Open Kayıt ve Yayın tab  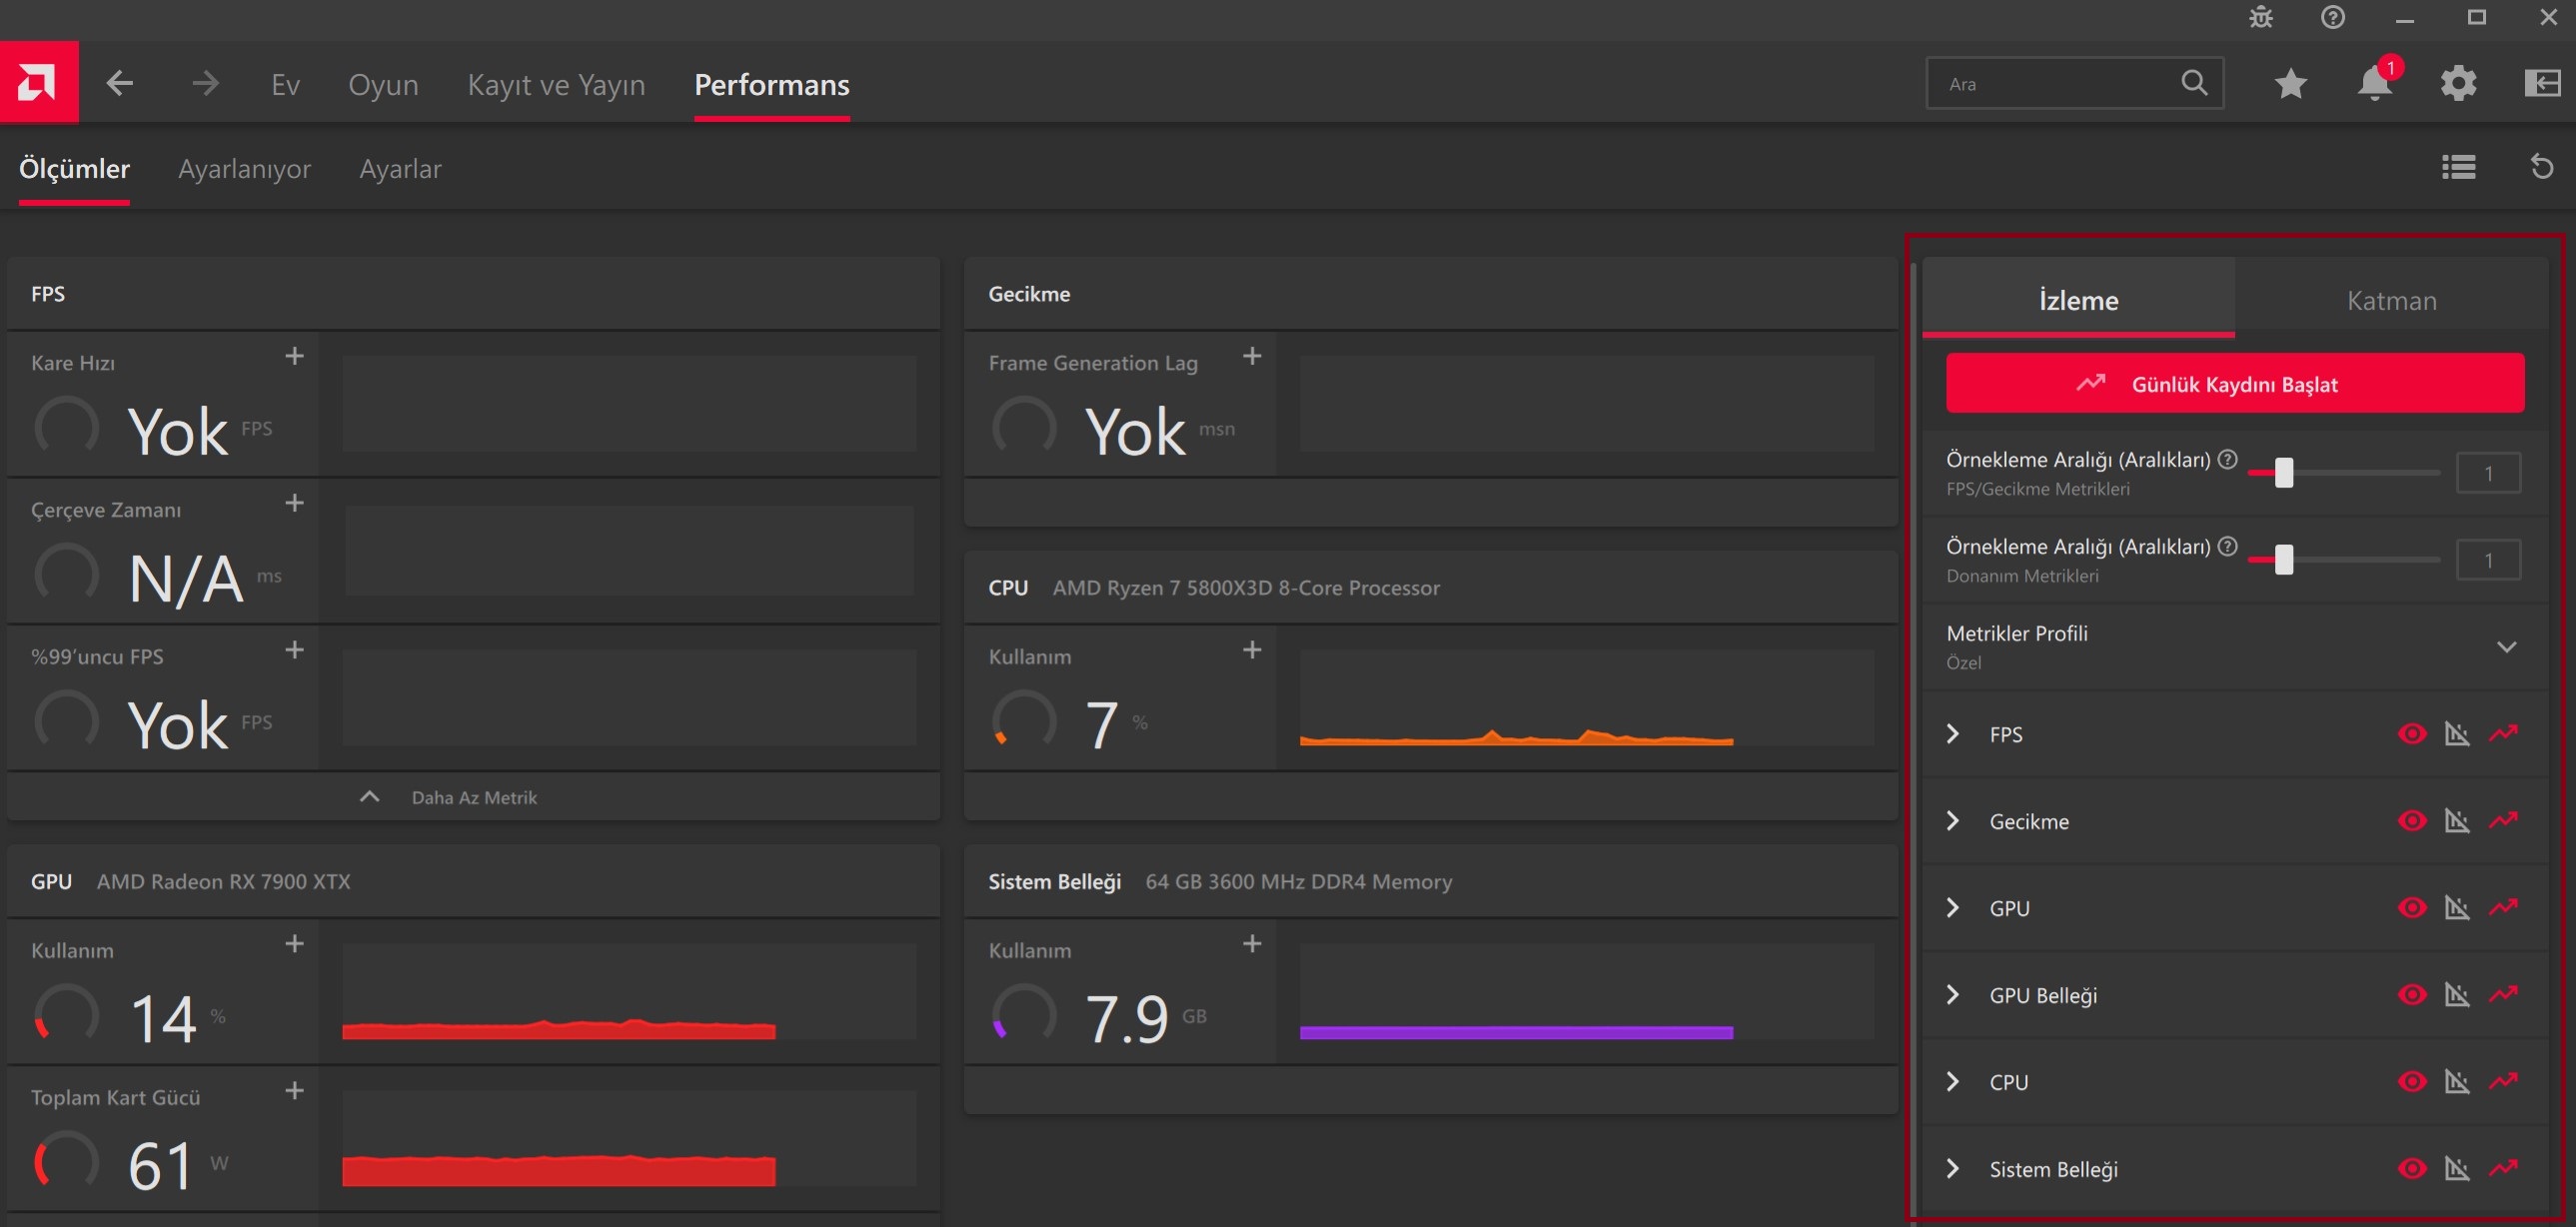coord(556,84)
